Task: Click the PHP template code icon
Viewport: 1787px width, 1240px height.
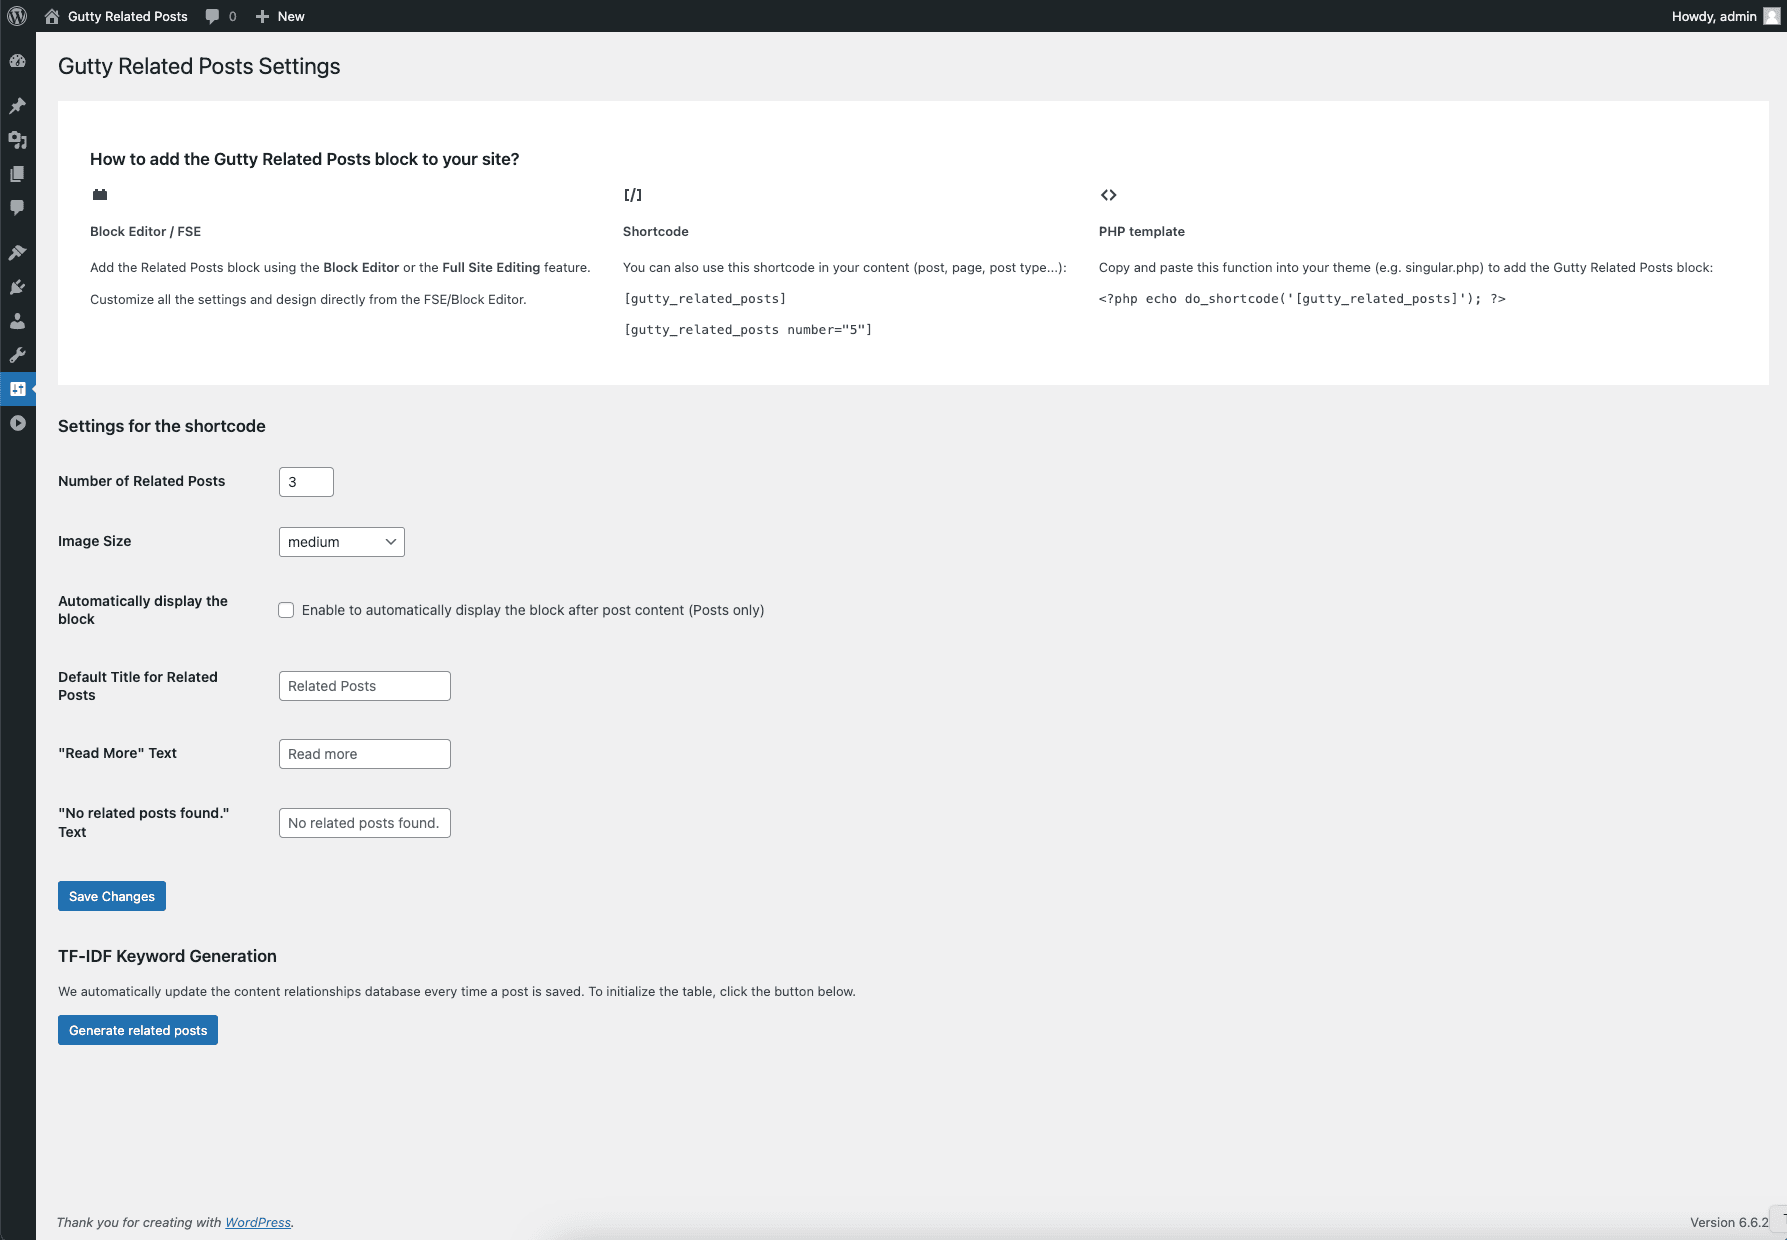Action: pyautogui.click(x=1108, y=195)
